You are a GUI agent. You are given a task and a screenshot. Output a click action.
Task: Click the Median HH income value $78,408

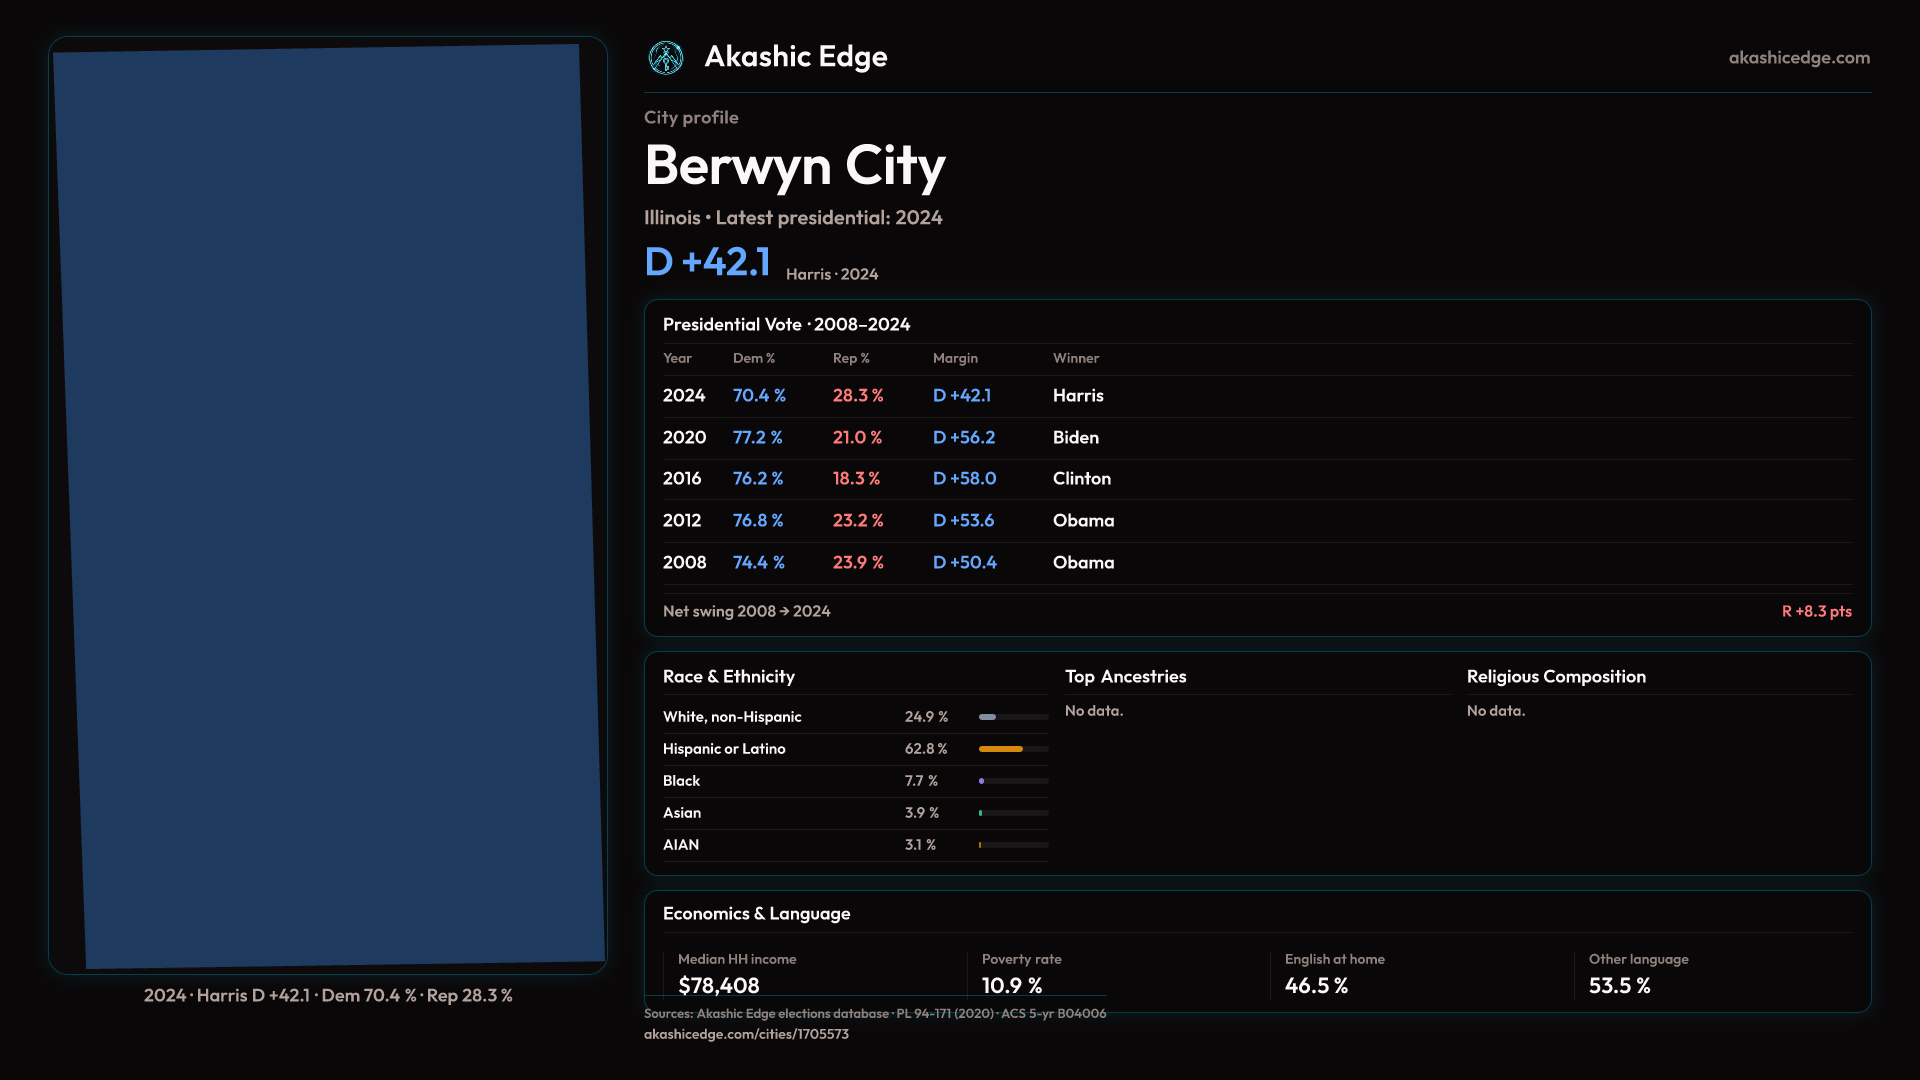(718, 986)
